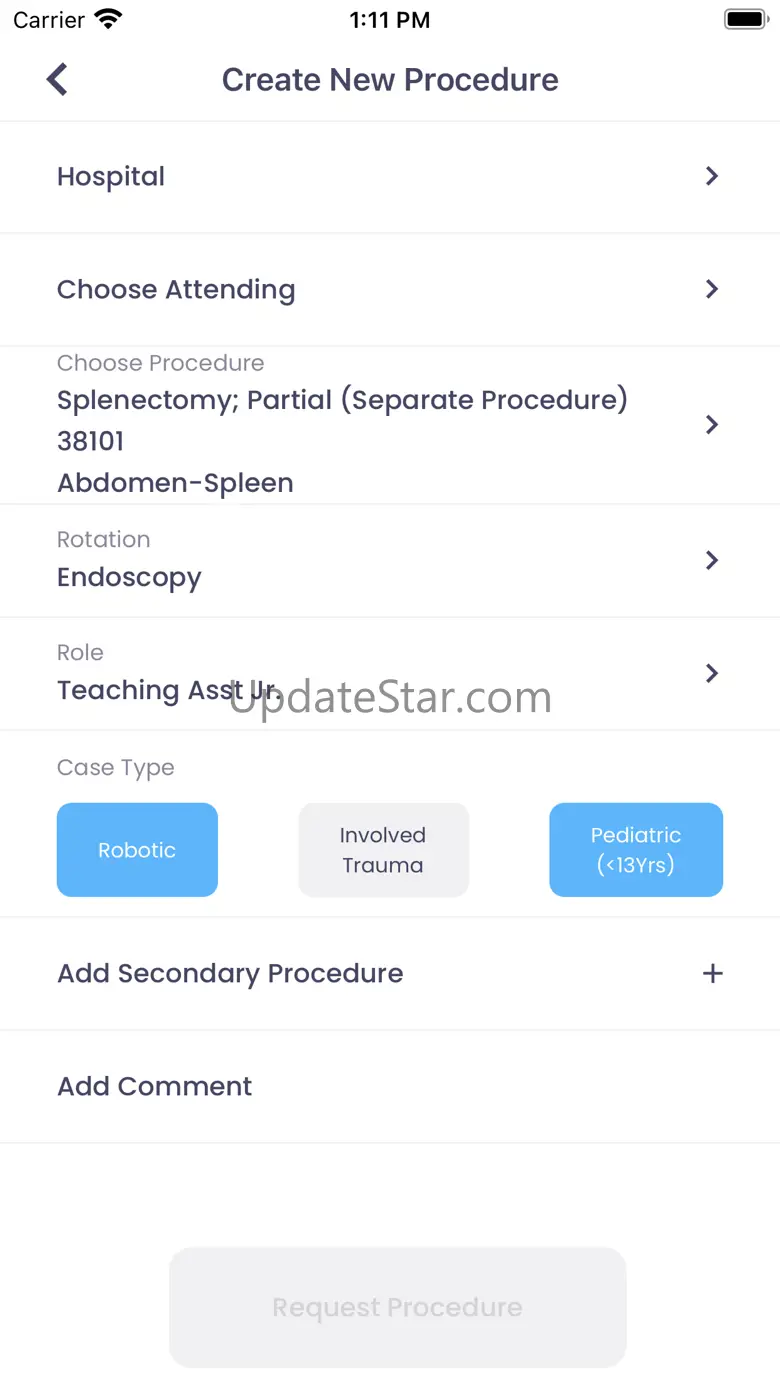Image resolution: width=780 pixels, height=1387 pixels.
Task: Tap the Endoscopy rotation value
Action: (129, 578)
